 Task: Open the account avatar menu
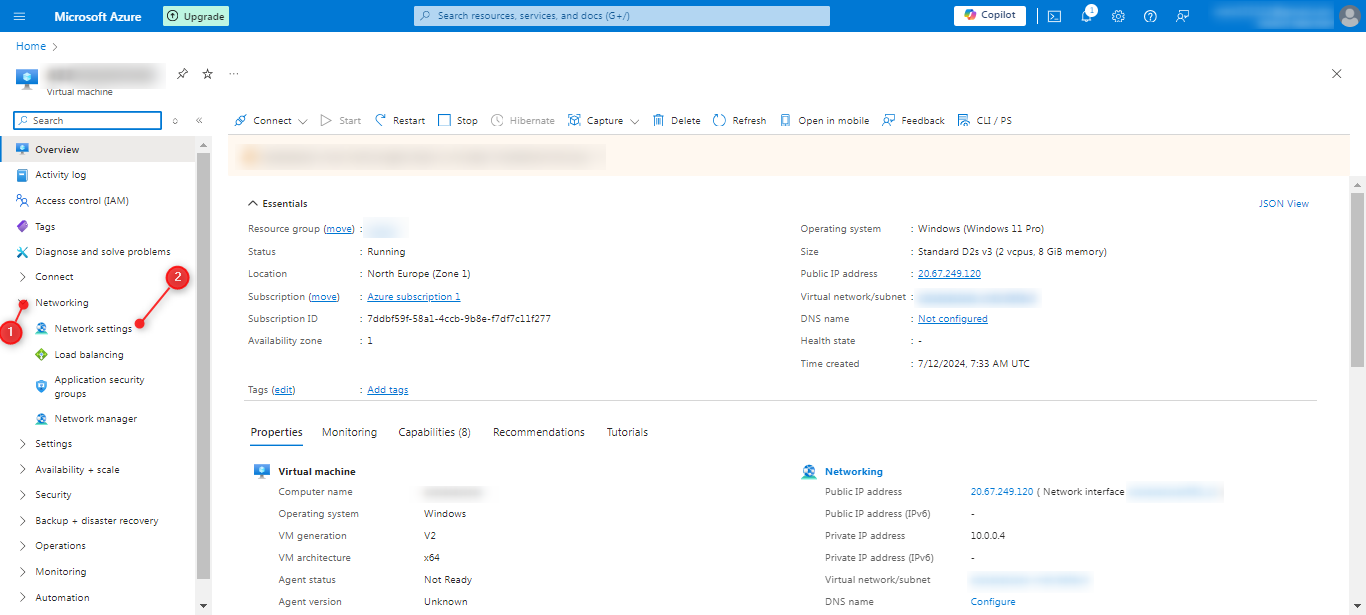[1349, 16]
